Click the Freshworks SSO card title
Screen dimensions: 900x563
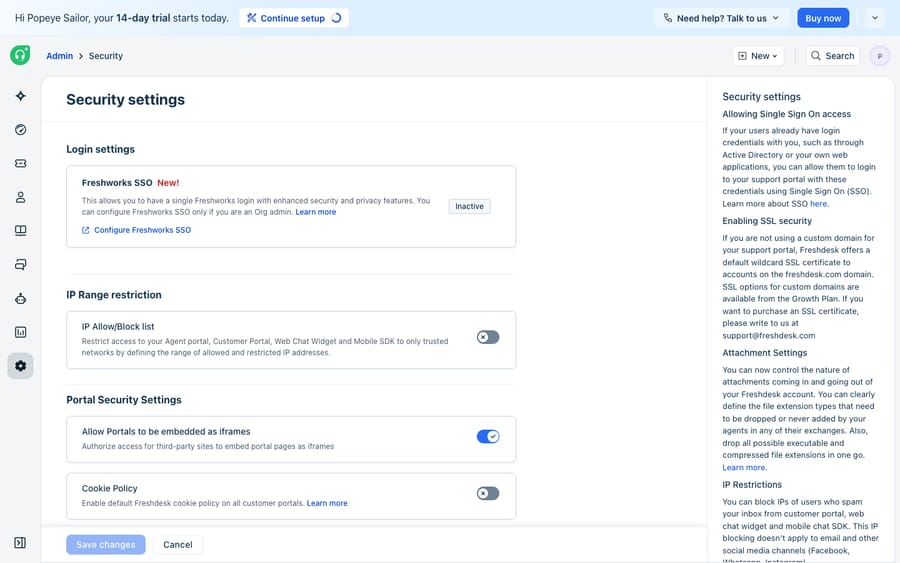(x=117, y=183)
